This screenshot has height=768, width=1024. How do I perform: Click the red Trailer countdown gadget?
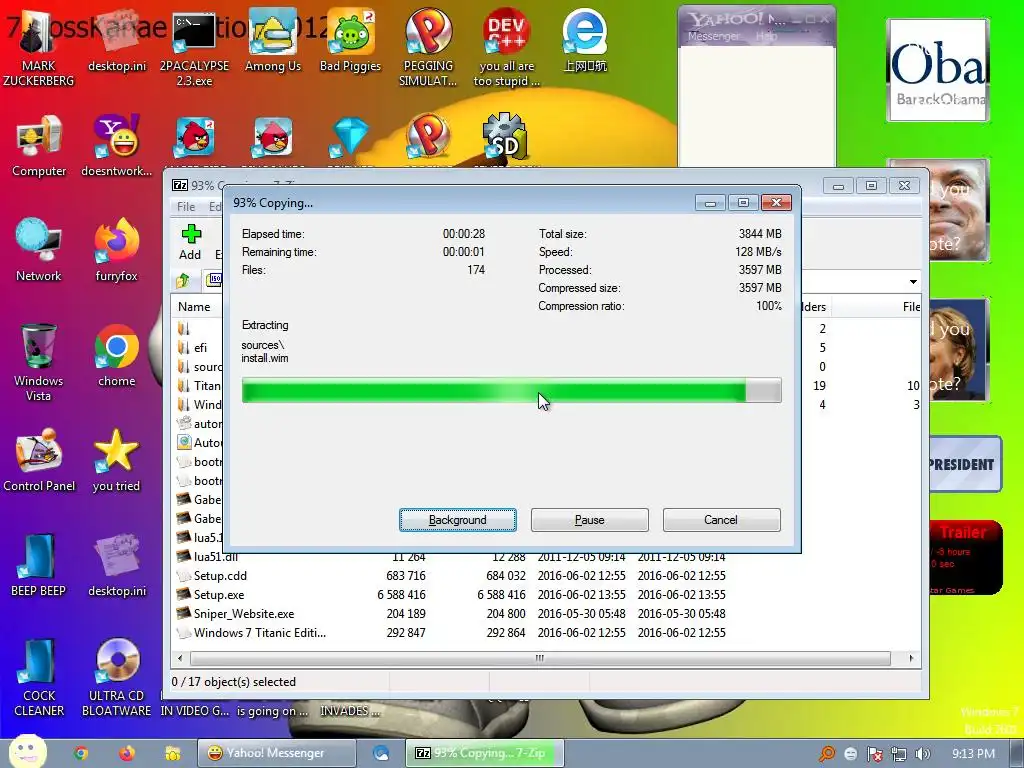[x=965, y=558]
